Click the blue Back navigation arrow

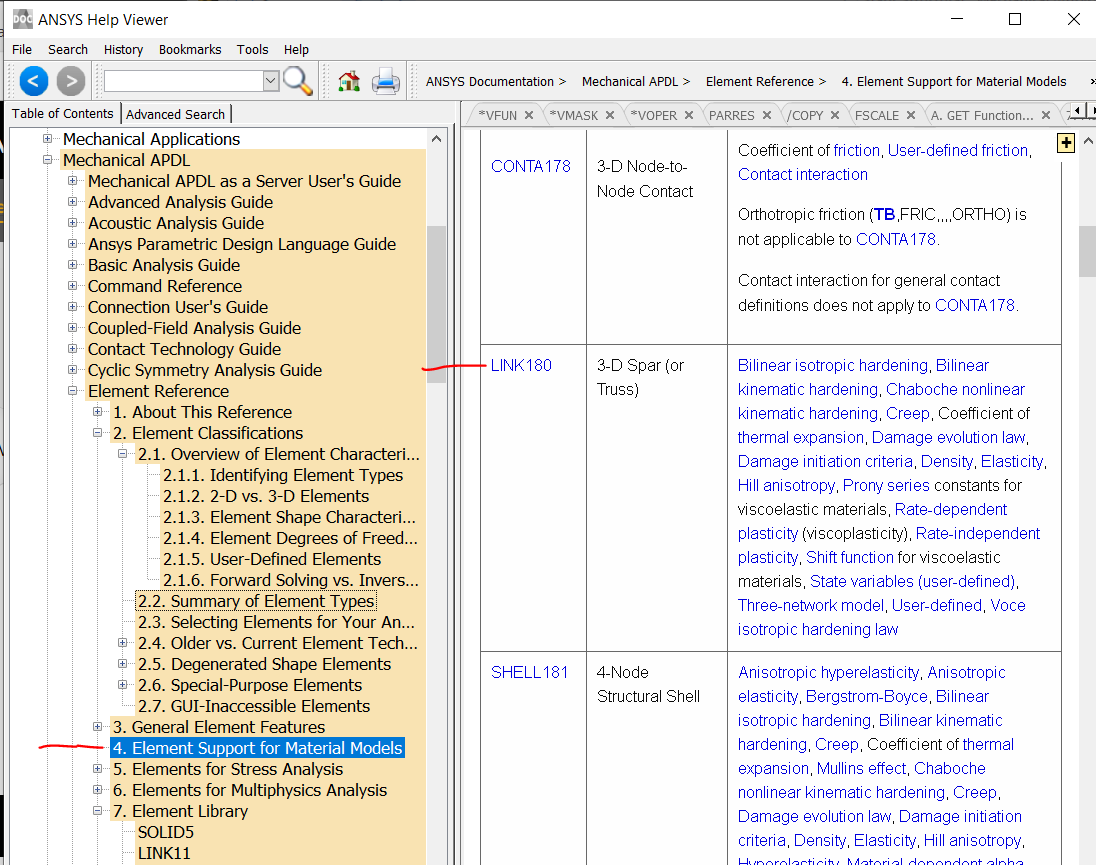(34, 81)
